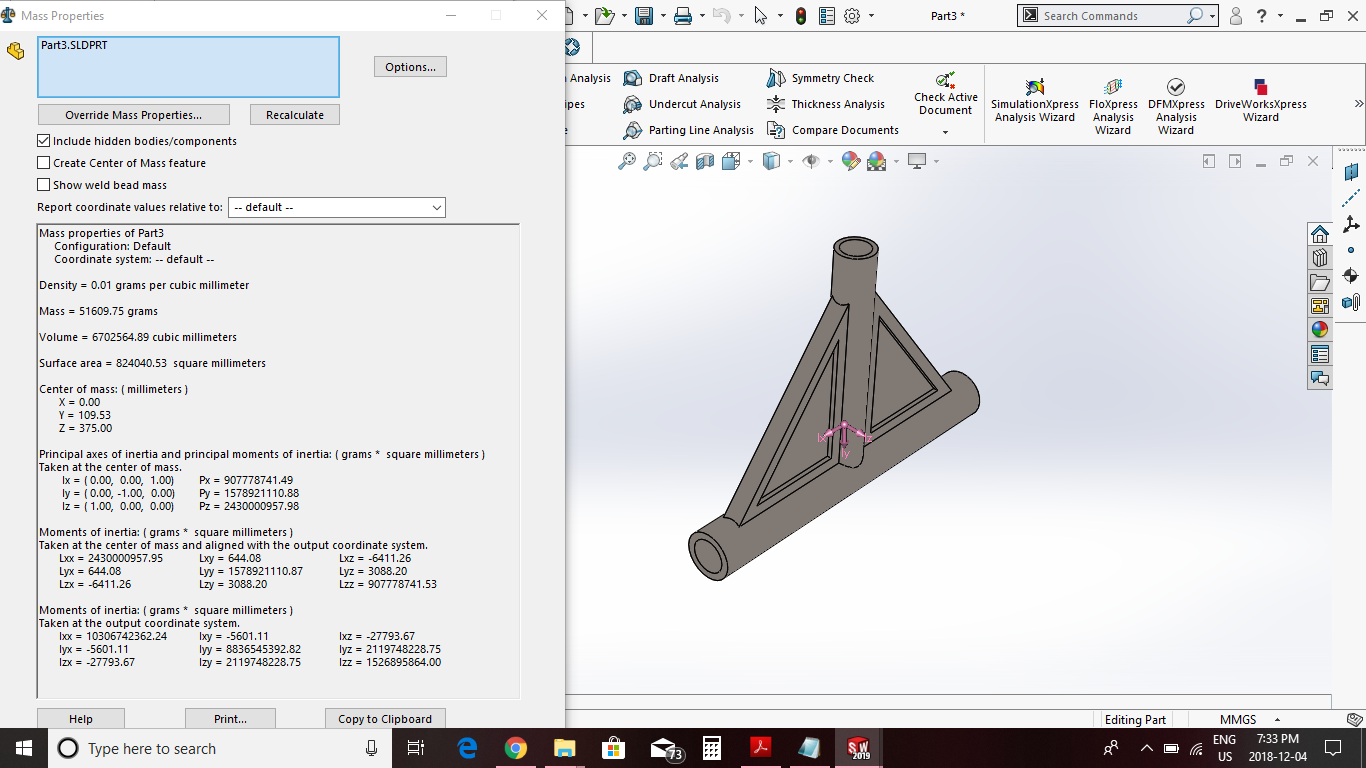Expand Check Active Document dropdown arrow
The width and height of the screenshot is (1366, 768).
click(945, 133)
